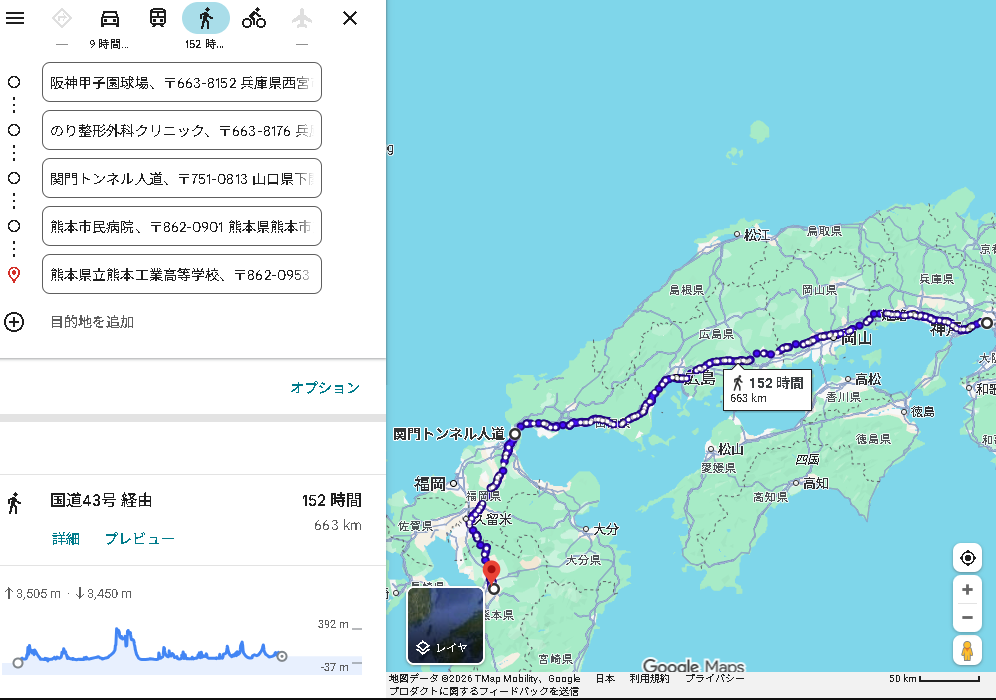The image size is (996, 700).
Task: Zoom out of the map
Action: tap(967, 618)
